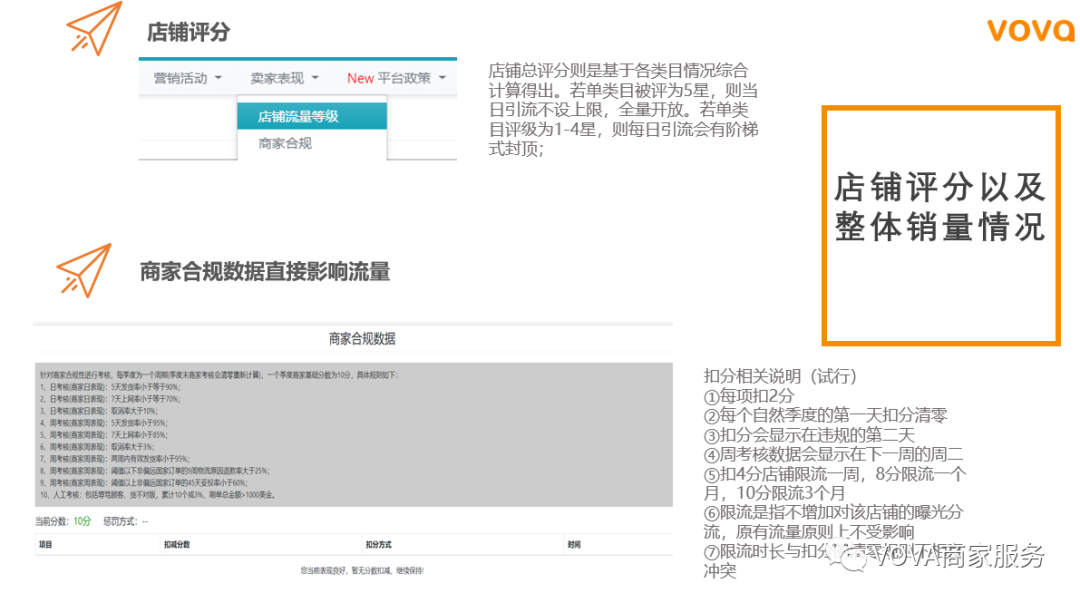Click the VOVA logo in the top right
Viewport: 1080px width, 603px height.
[1029, 30]
